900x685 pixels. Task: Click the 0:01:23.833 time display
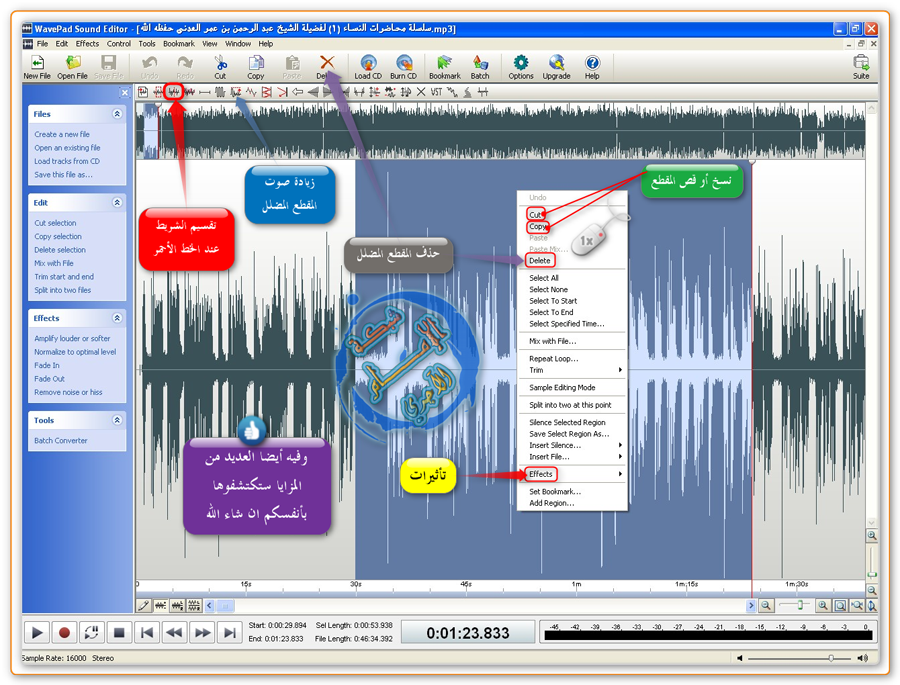point(468,633)
